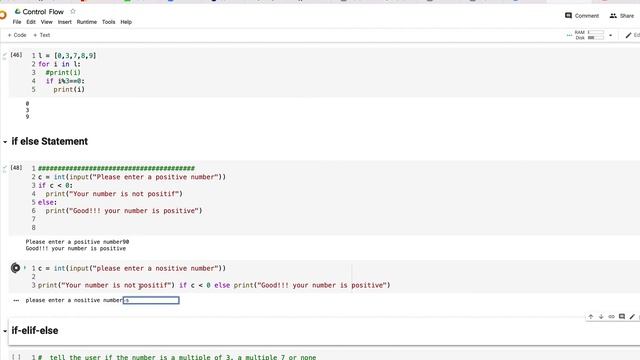640x360 pixels.
Task: Add a new Text cell
Action: point(42,35)
